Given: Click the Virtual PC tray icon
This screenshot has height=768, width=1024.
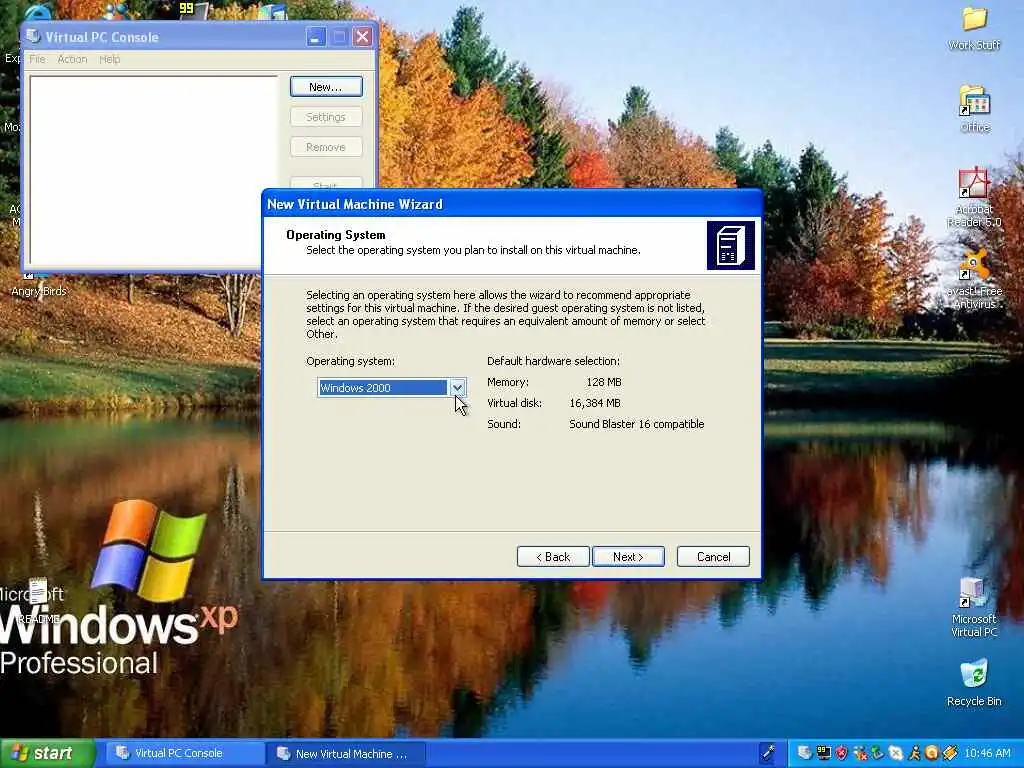Looking at the screenshot, I should tap(805, 753).
